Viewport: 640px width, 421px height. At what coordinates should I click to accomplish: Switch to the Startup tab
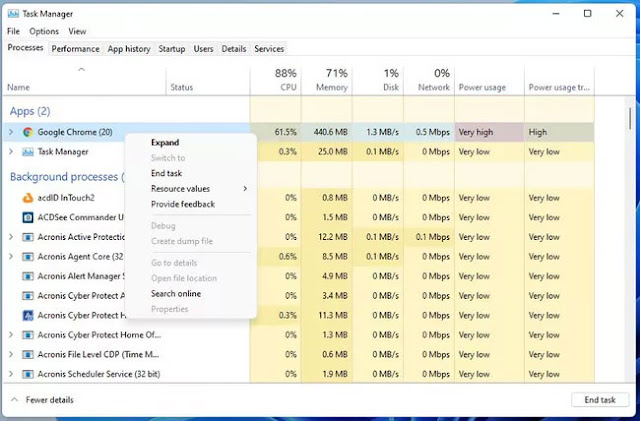pyautogui.click(x=172, y=49)
